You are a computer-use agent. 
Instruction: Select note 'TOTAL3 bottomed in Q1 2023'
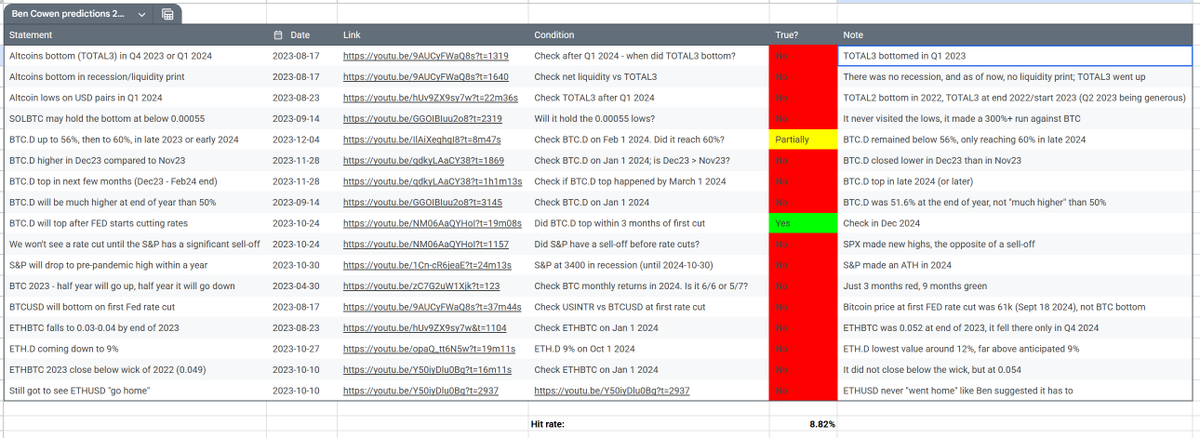(x=1017, y=55)
